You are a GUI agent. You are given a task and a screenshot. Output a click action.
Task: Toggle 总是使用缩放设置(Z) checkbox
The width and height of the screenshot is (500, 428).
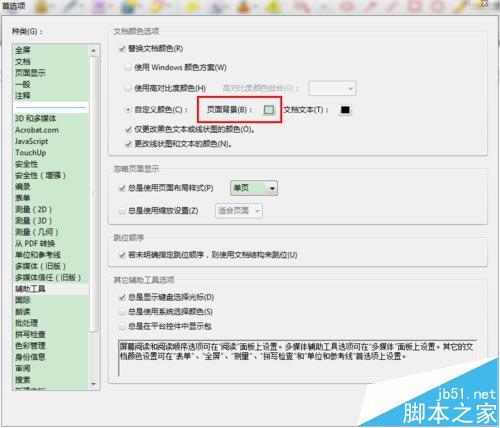(x=122, y=211)
